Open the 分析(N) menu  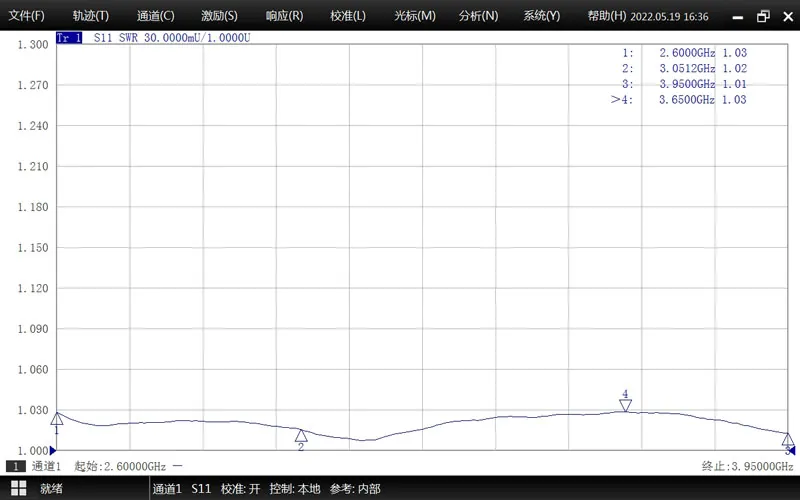pyautogui.click(x=478, y=16)
